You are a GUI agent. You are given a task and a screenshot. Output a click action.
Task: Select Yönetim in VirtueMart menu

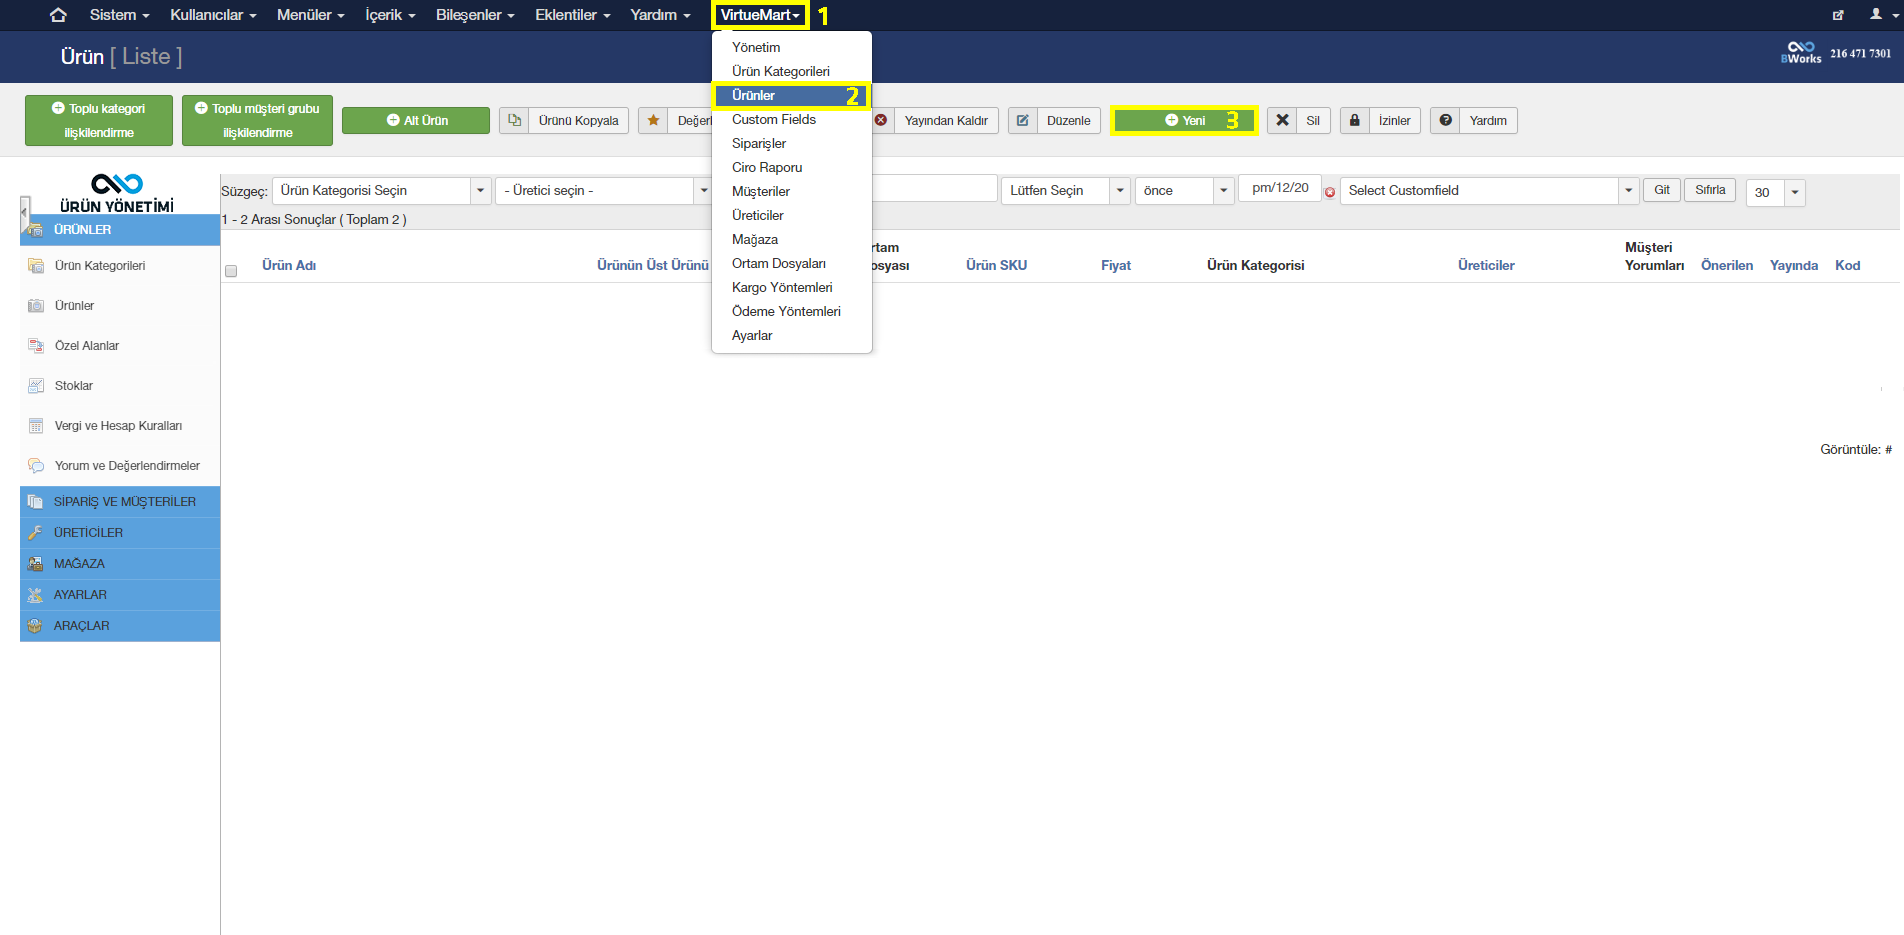(x=756, y=47)
